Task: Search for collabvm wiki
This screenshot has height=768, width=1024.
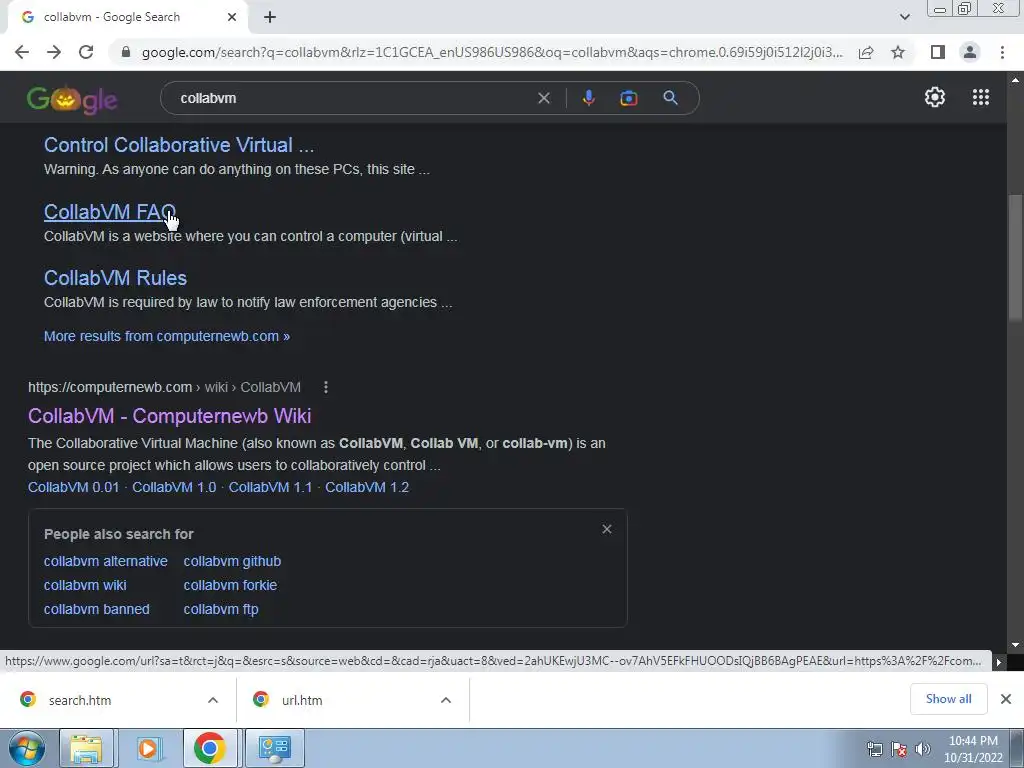Action: [x=85, y=586]
